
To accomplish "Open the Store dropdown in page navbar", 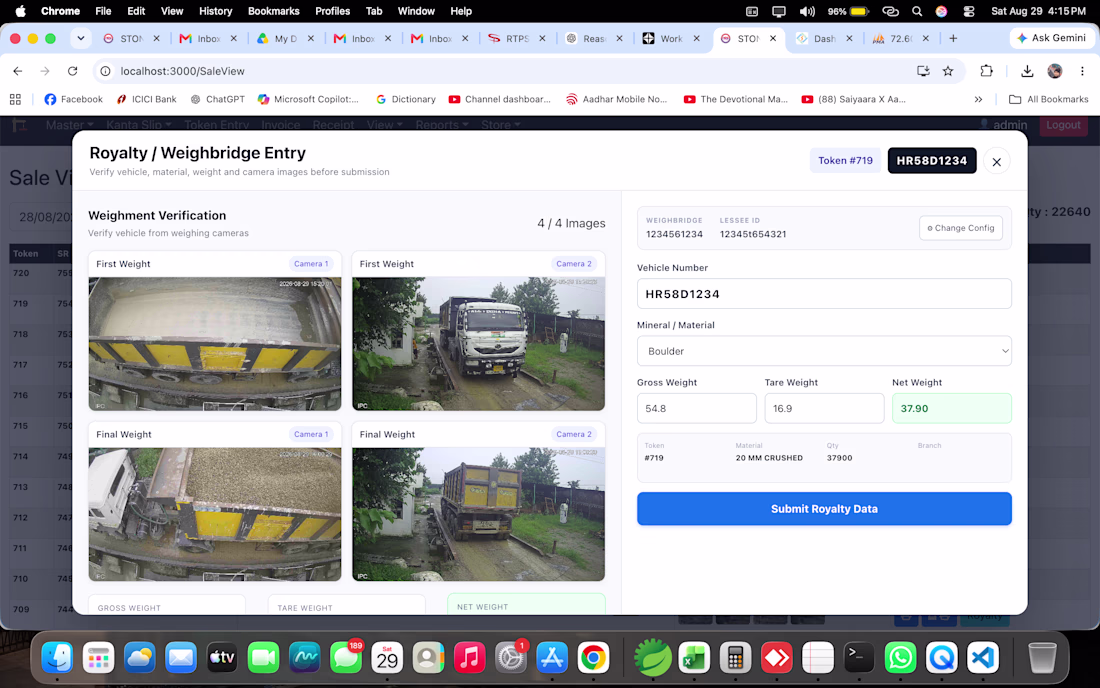I will (500, 125).
